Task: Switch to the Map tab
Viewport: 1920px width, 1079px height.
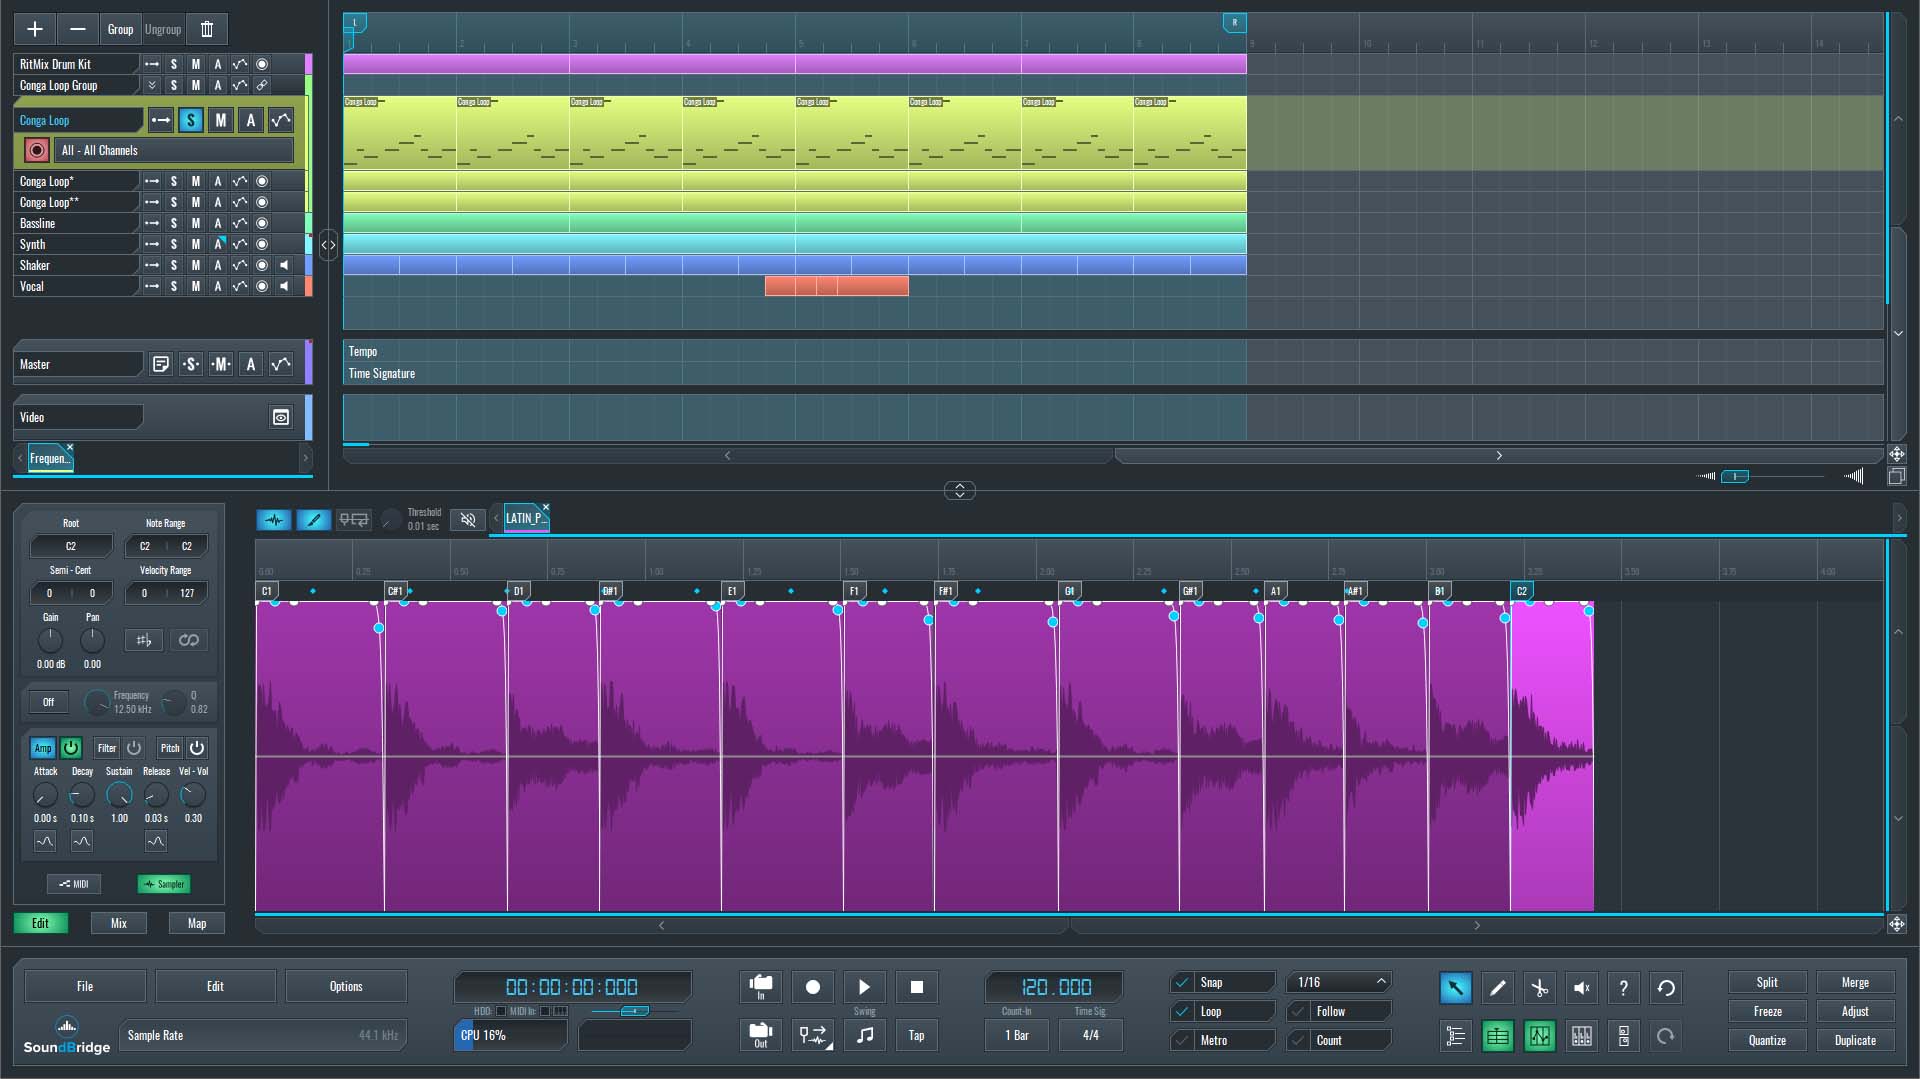Action: point(197,924)
